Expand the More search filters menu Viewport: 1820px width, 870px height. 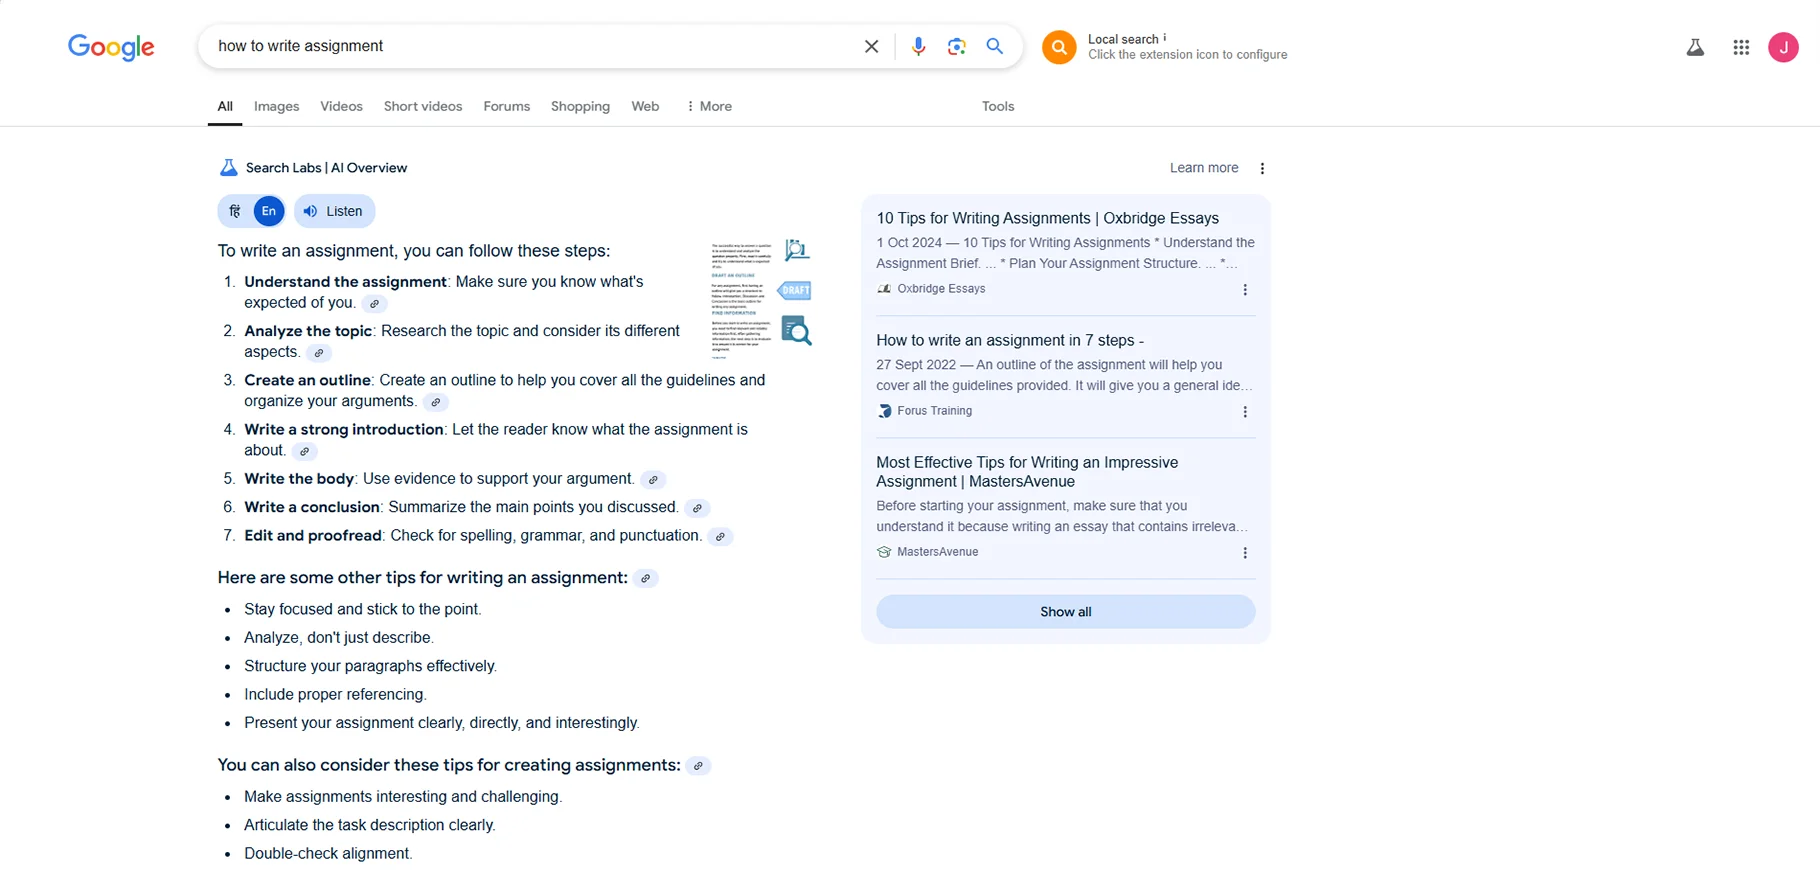click(x=709, y=106)
